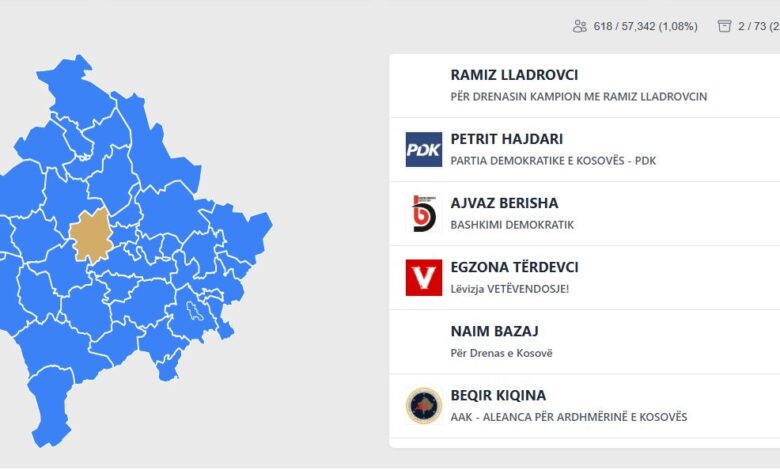
Task: Click "Për Drenasin Kampion" list subtitle
Action: [578, 96]
